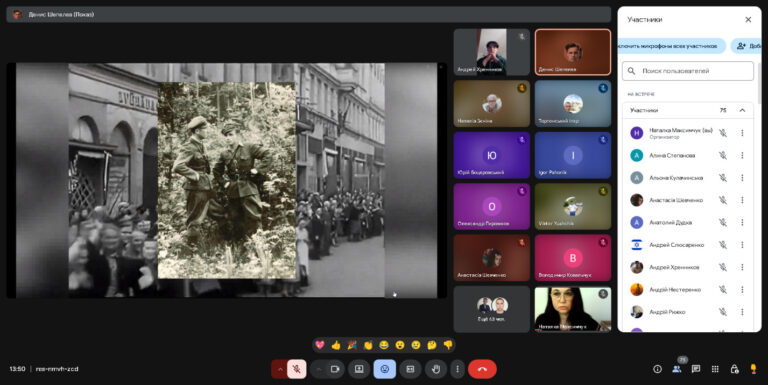Start presenting your screen
The height and width of the screenshot is (385, 768).
click(359, 369)
